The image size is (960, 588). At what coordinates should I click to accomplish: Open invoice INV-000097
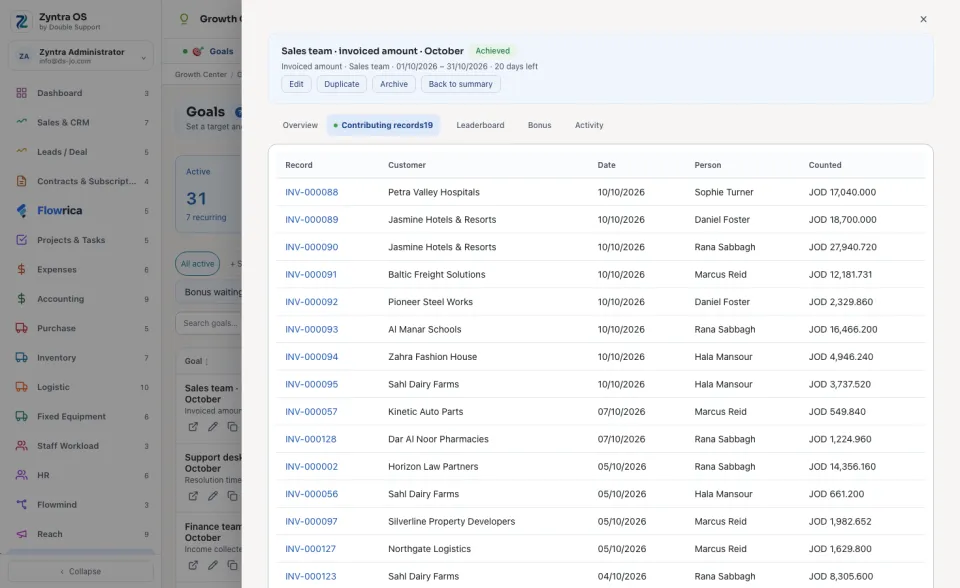[x=311, y=522]
